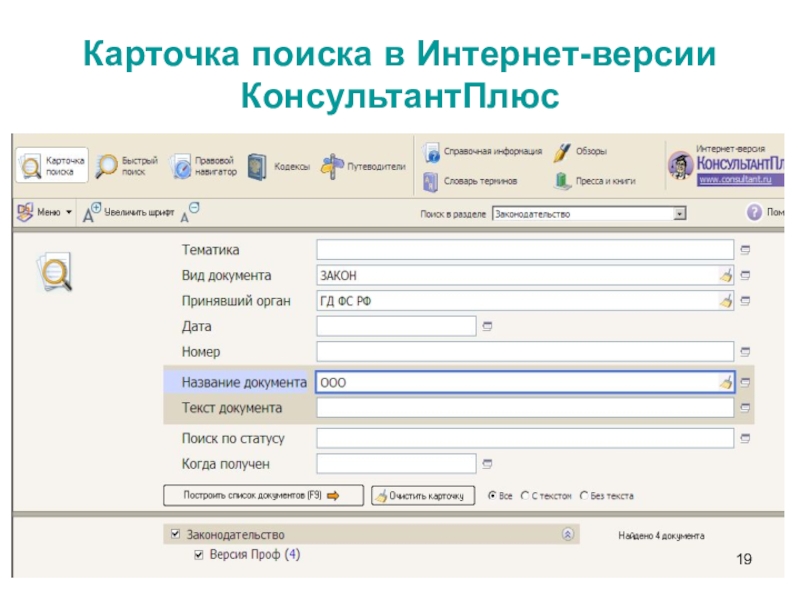Open Быстрый поиск

[128, 166]
